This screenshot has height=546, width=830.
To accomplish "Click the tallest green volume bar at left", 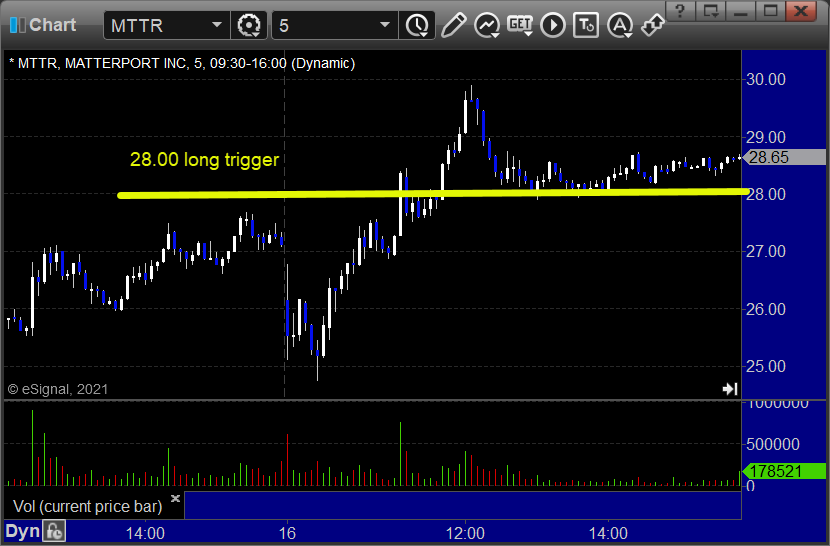I will [32, 447].
